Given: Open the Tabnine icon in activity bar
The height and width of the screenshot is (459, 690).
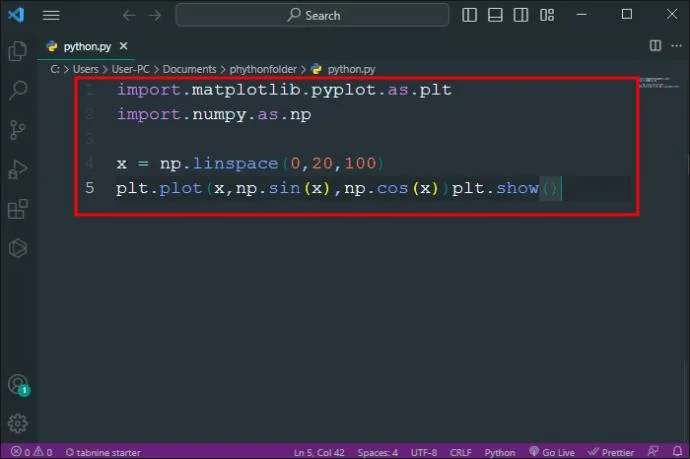Looking at the screenshot, I should pos(18,248).
